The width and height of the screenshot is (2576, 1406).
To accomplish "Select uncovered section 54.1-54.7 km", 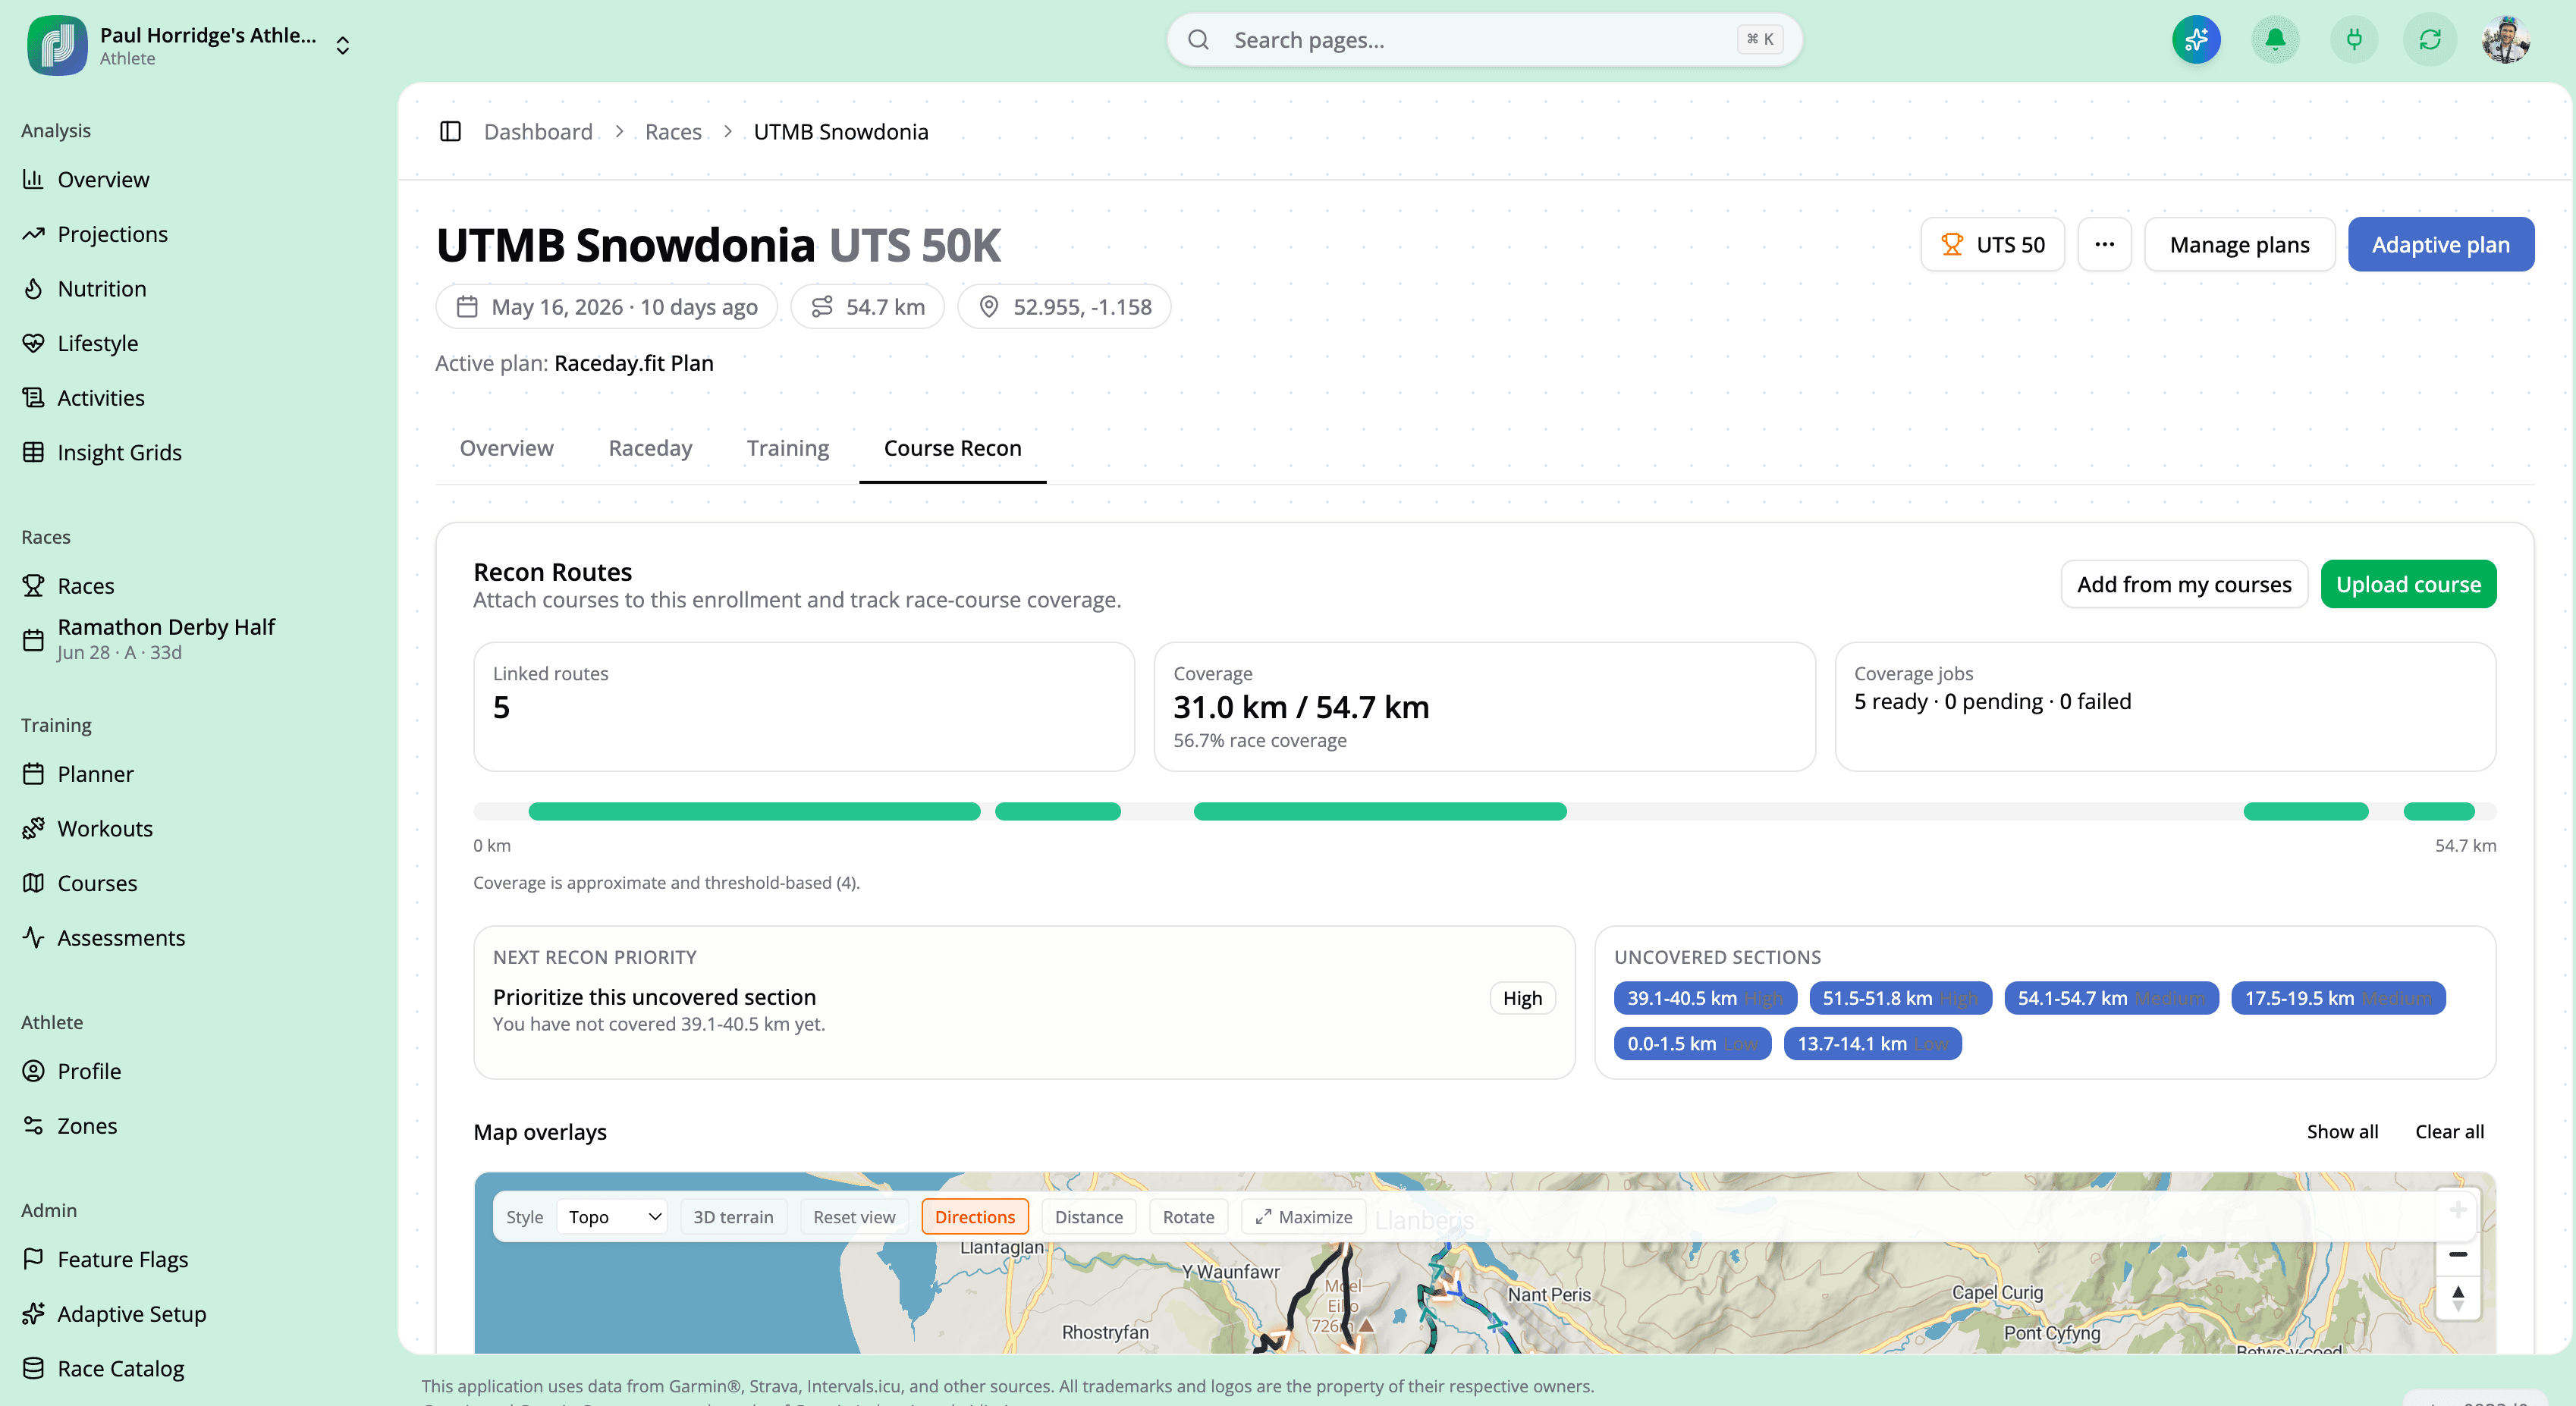I will coord(2111,998).
